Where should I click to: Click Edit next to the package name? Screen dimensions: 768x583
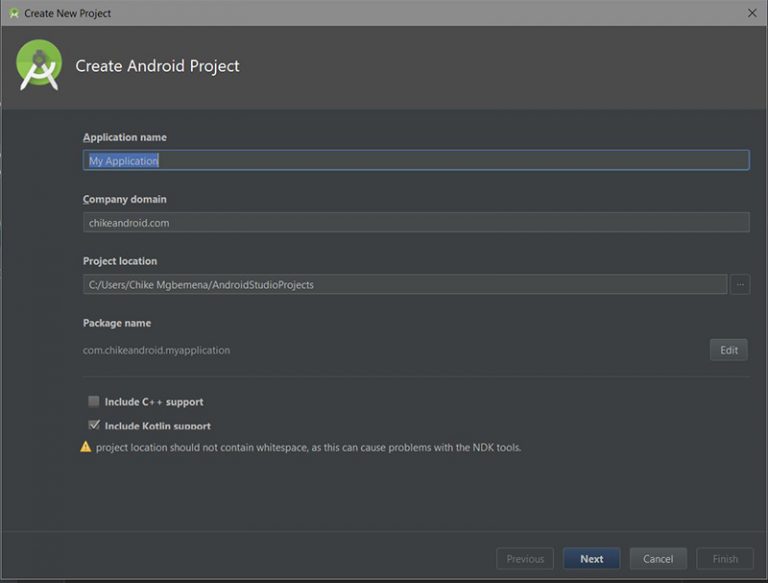[x=729, y=350]
